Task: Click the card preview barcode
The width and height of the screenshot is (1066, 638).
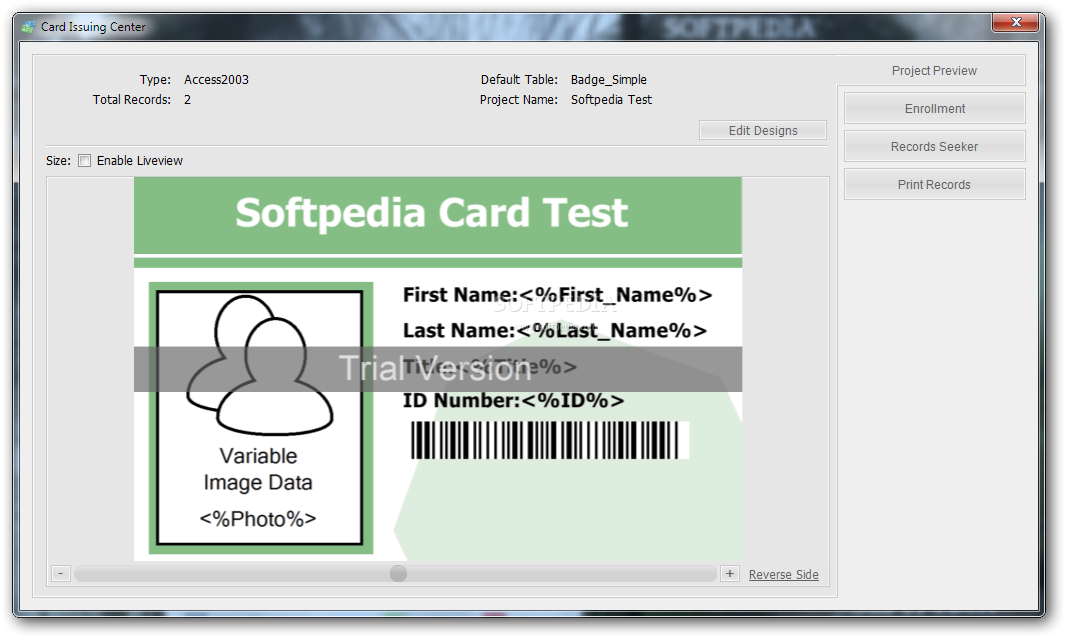Action: tap(549, 440)
